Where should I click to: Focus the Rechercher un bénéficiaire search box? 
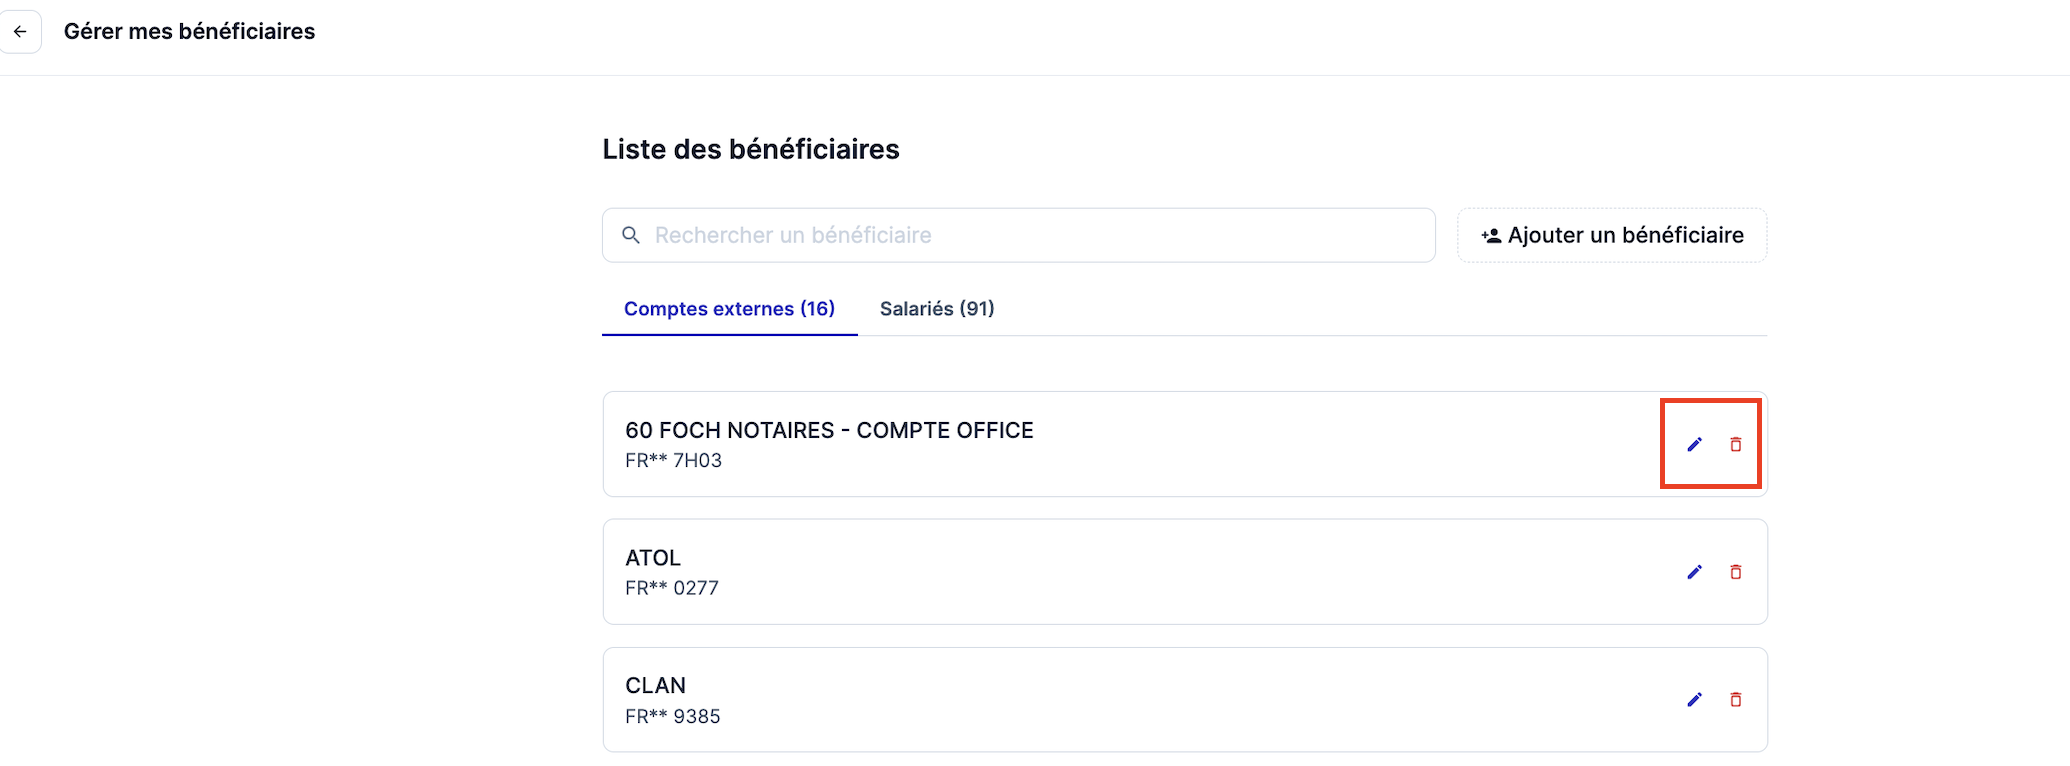click(x=1018, y=235)
